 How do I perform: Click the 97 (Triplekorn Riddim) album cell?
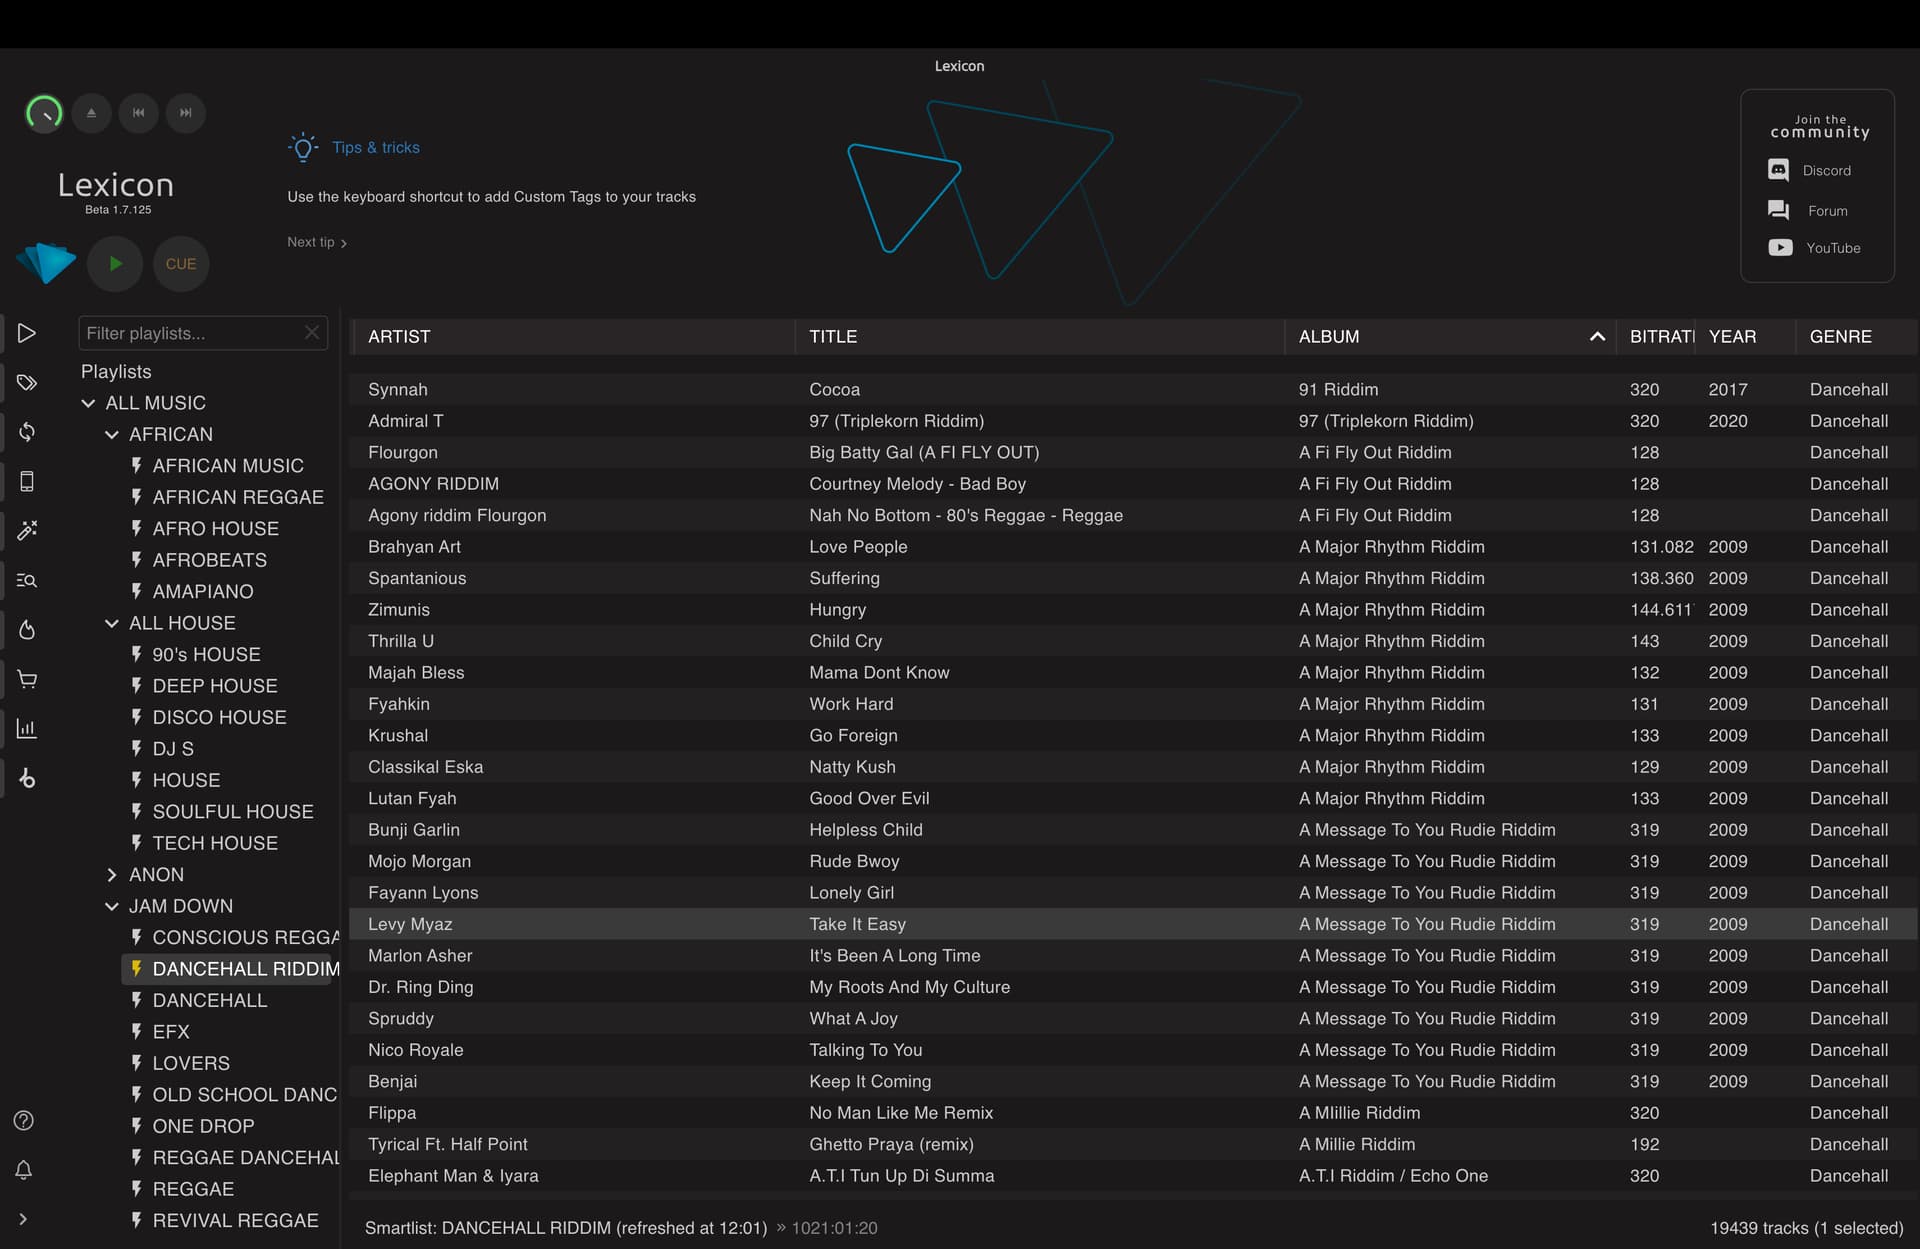(x=1386, y=421)
